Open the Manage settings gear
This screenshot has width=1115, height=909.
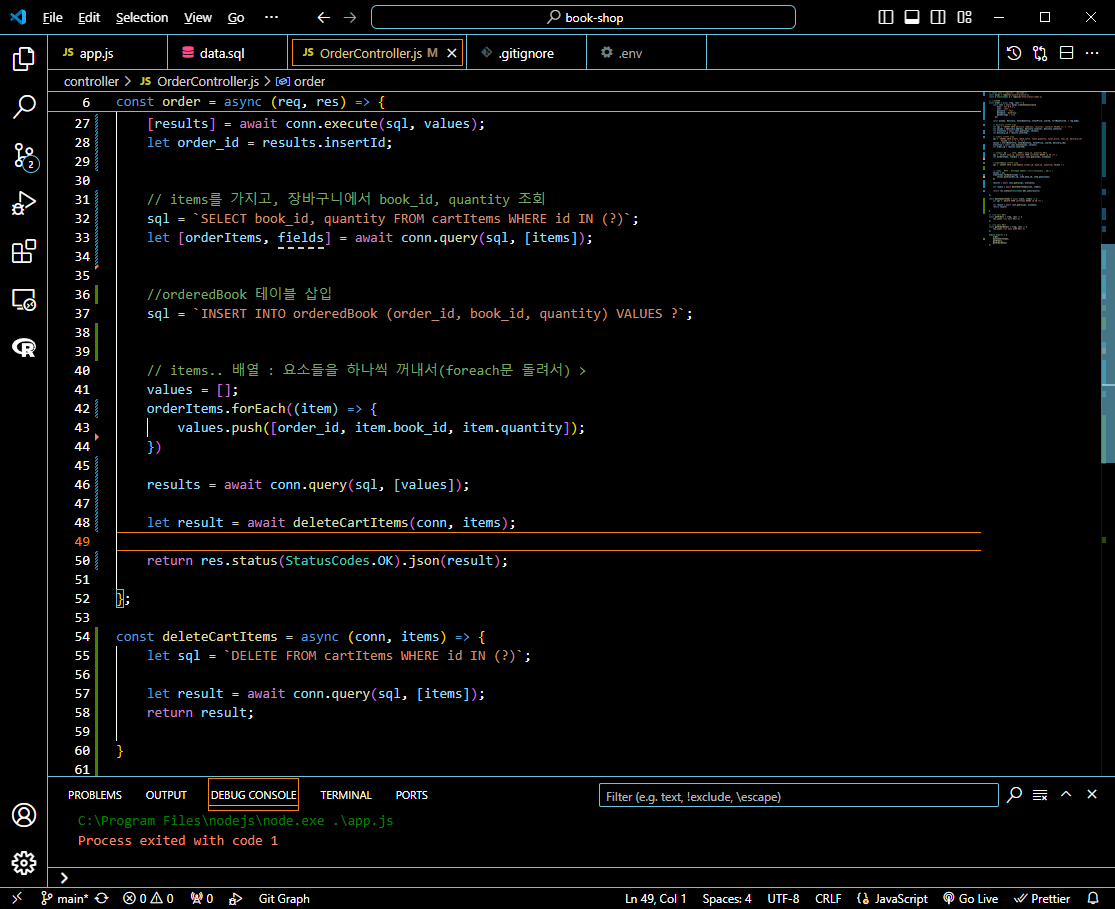coord(23,863)
